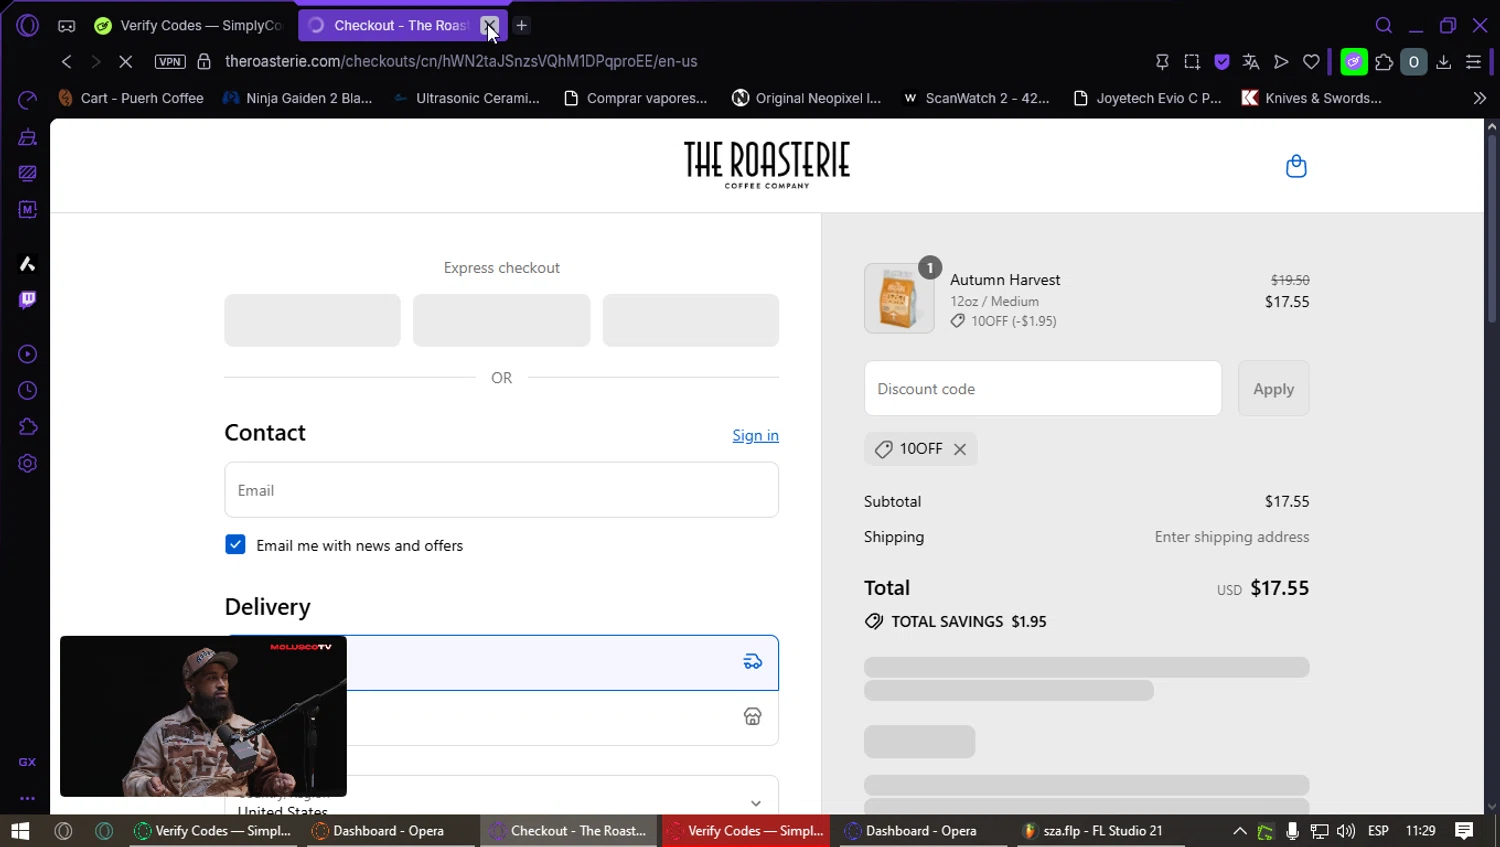Click the Opera GX logo menu

point(27,25)
